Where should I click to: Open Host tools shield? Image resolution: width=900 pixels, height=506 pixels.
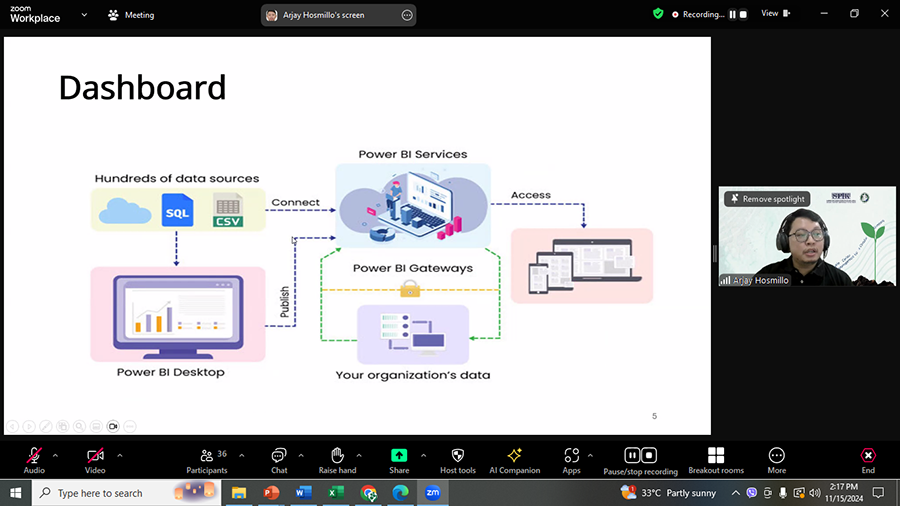tap(457, 461)
